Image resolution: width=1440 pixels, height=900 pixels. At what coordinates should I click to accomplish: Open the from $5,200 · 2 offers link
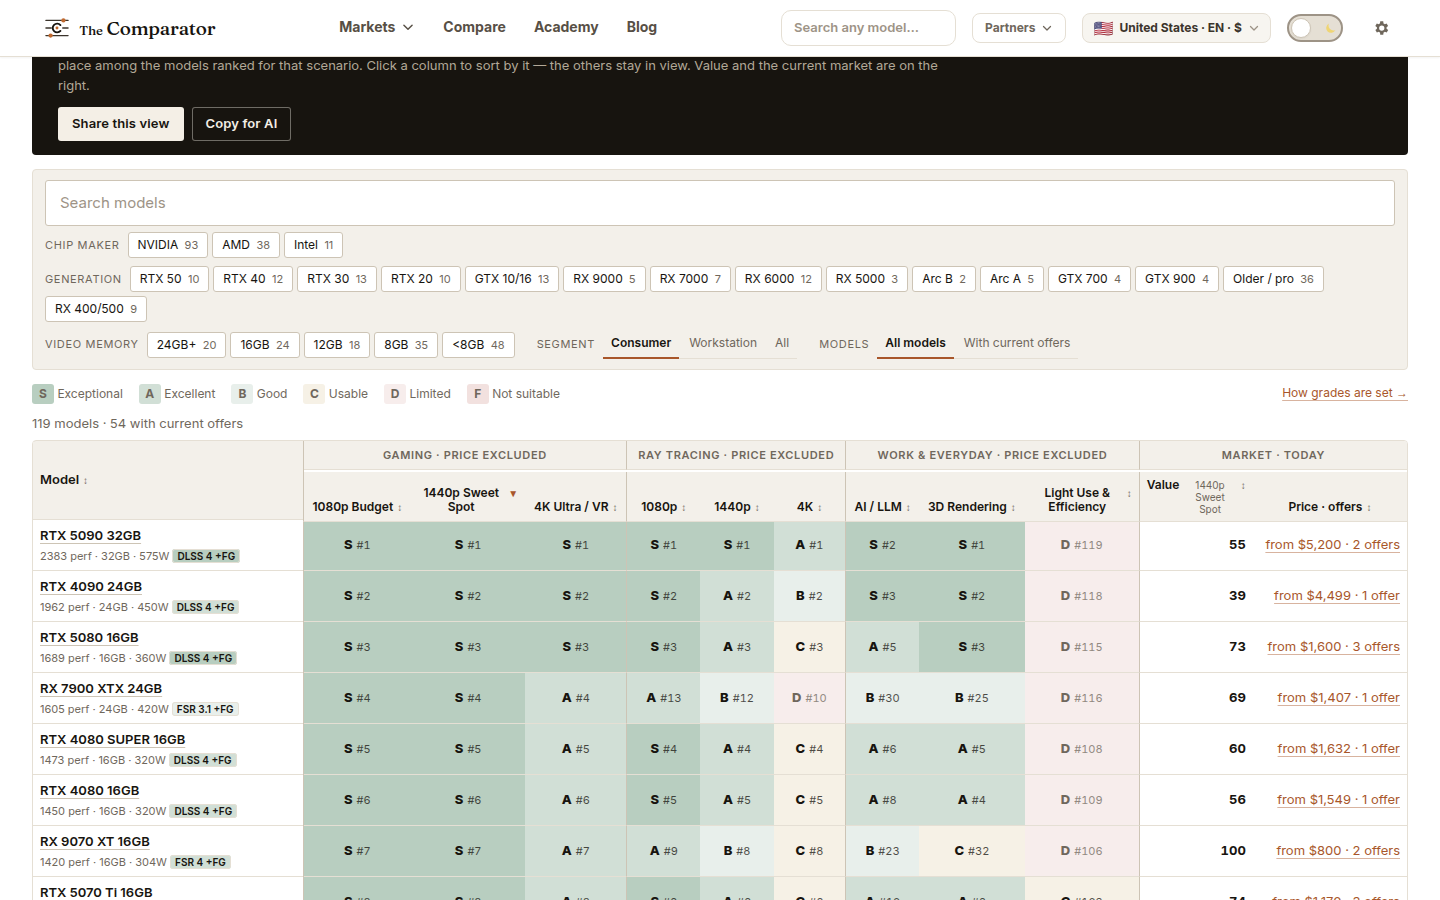pos(1332,545)
